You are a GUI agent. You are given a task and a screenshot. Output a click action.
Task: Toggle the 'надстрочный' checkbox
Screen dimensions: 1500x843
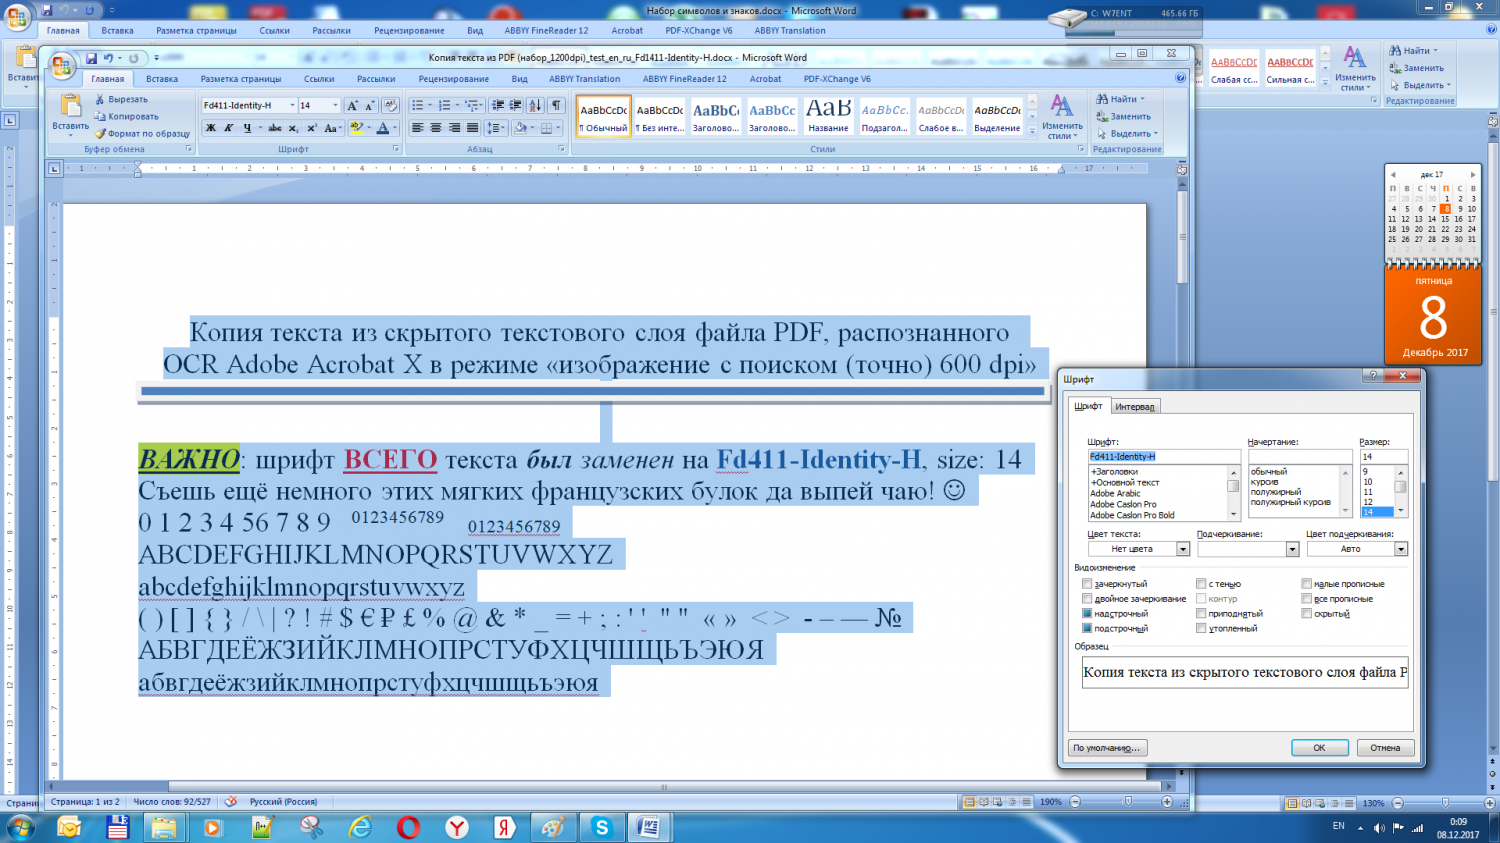click(x=1087, y=614)
